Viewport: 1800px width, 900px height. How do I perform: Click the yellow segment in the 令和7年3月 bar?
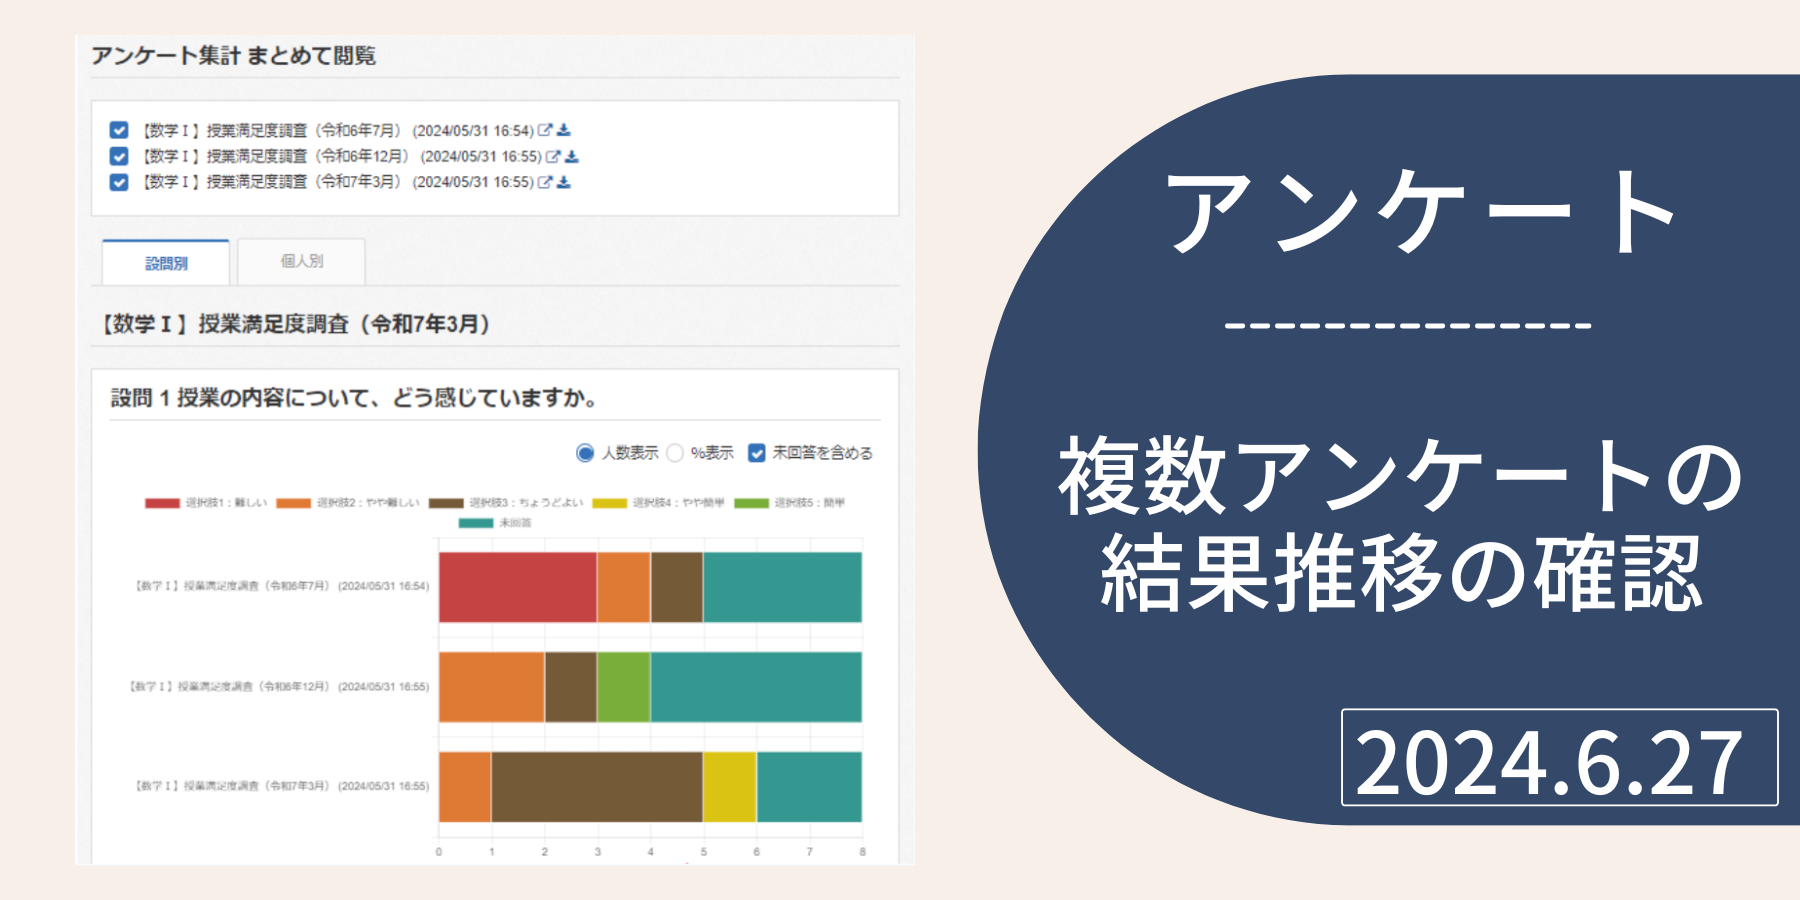click(730, 787)
